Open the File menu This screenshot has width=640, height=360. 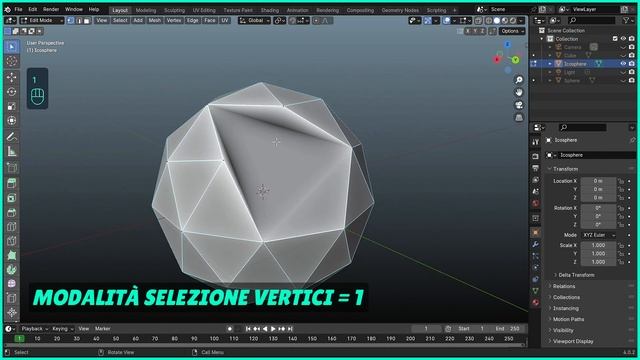[x=18, y=9]
